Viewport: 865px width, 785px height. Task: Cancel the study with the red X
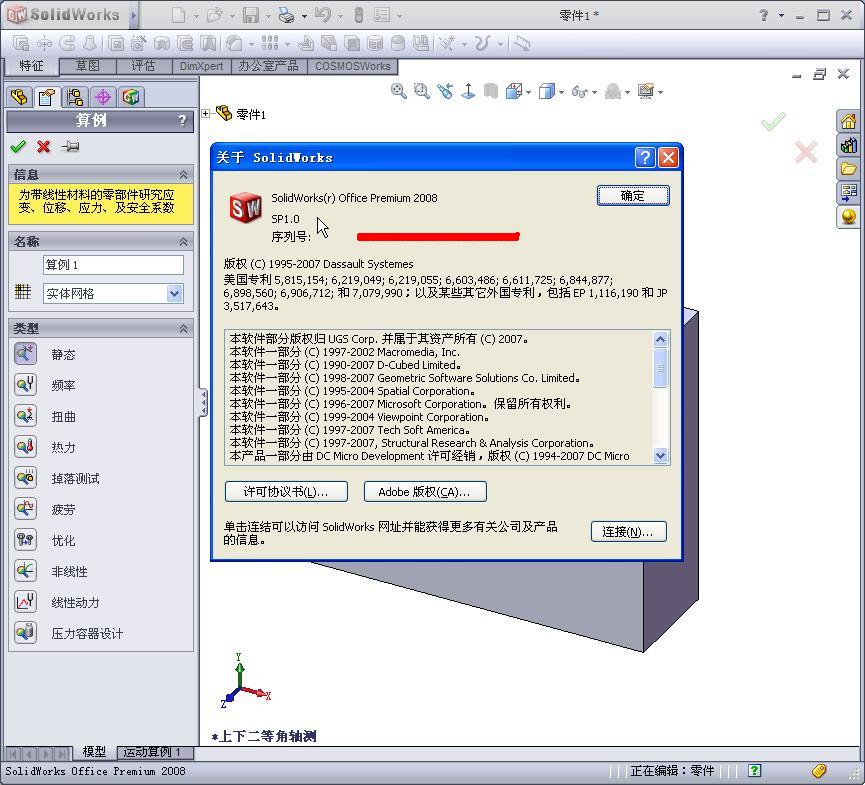tap(44, 147)
